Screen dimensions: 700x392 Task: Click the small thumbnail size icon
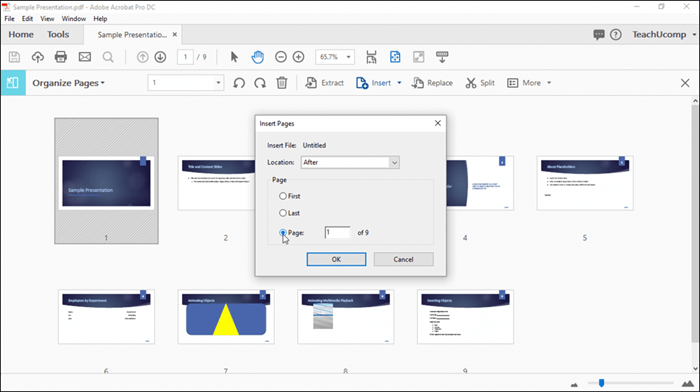574,384
